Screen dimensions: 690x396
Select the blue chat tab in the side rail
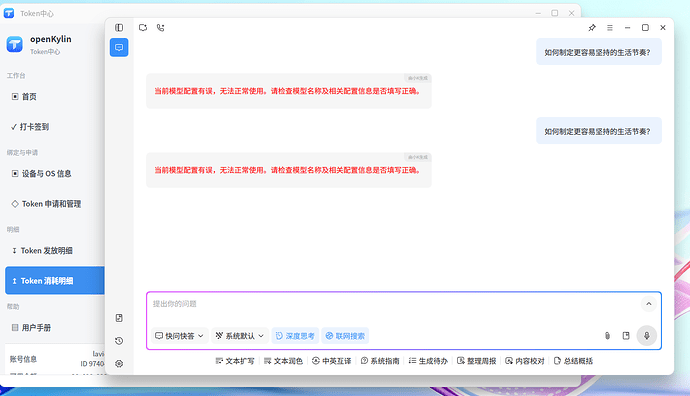[119, 47]
